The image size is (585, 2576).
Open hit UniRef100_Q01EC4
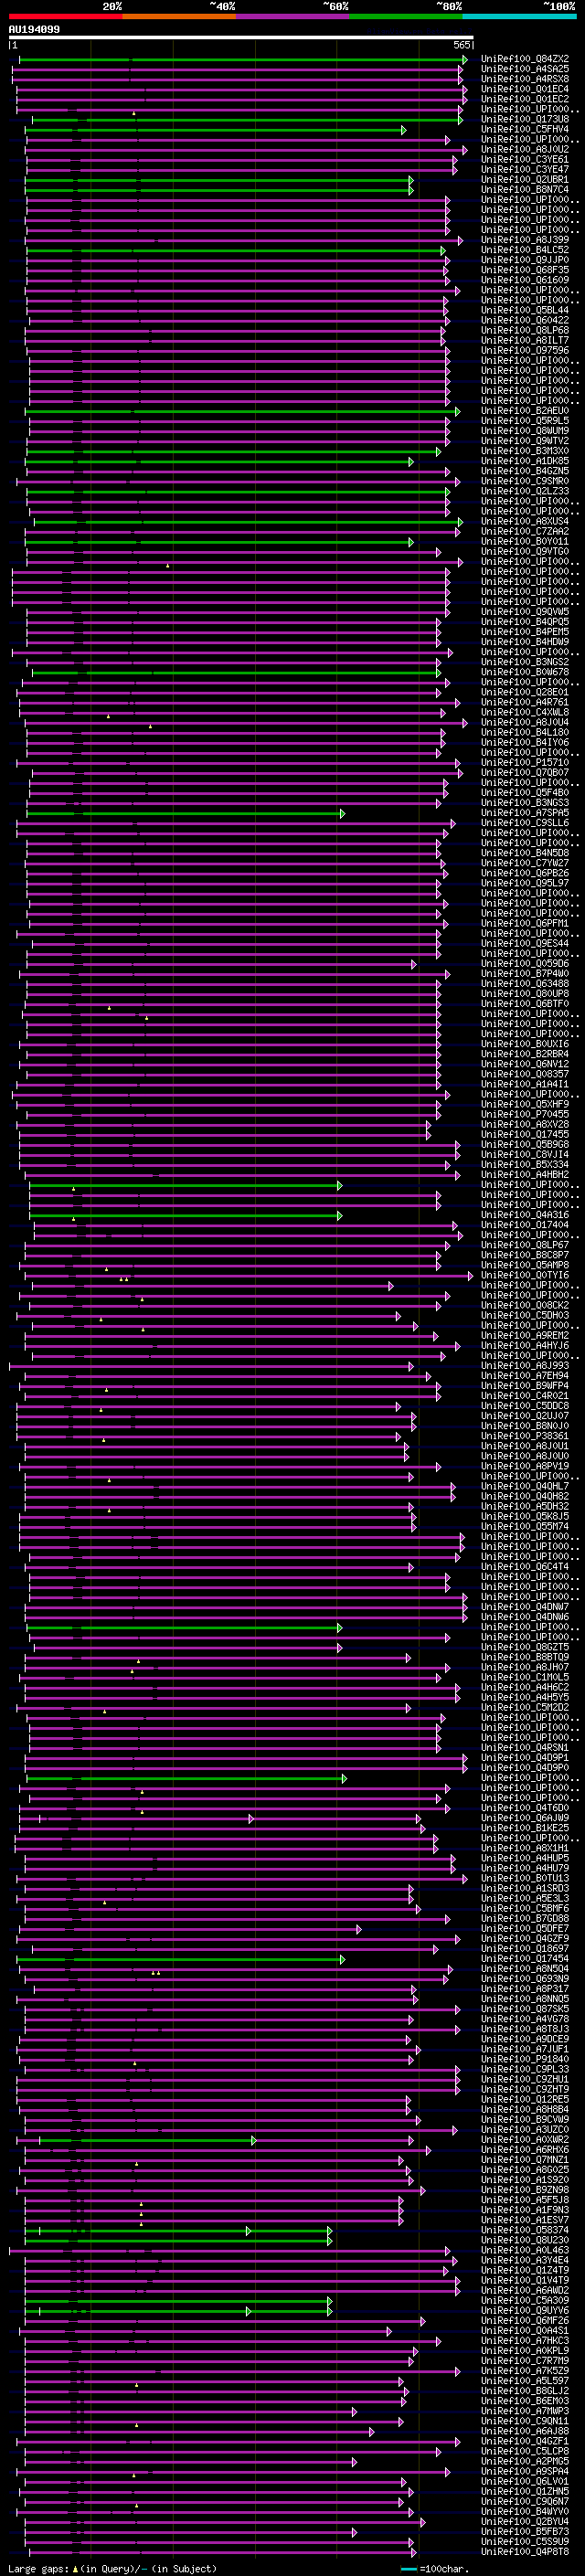pyautogui.click(x=525, y=89)
